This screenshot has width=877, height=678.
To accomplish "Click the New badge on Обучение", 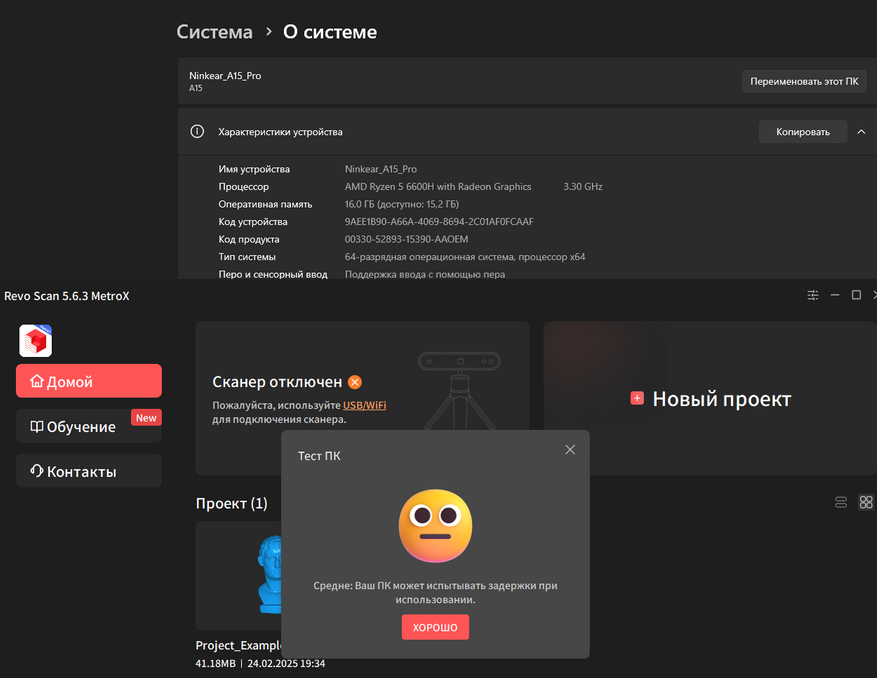I will [x=146, y=418].
